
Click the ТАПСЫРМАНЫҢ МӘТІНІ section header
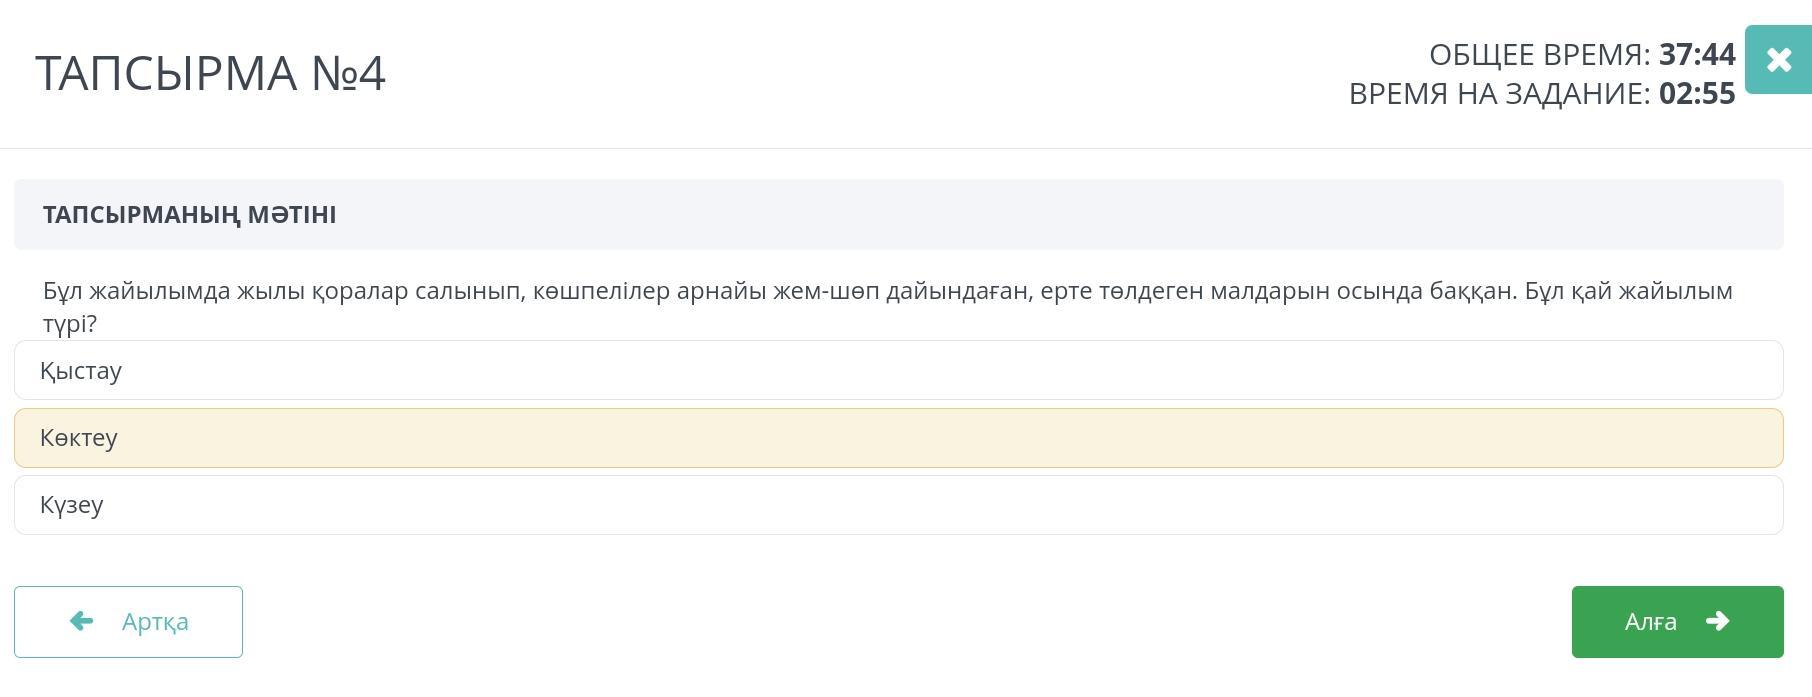[x=190, y=215]
